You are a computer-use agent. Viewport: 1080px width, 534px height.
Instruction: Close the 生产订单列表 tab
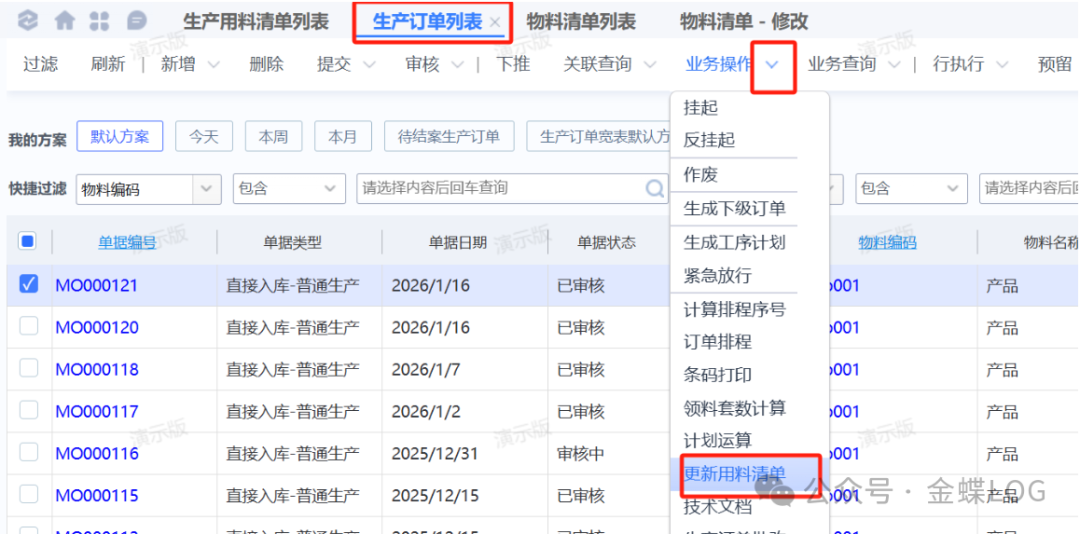coord(496,22)
